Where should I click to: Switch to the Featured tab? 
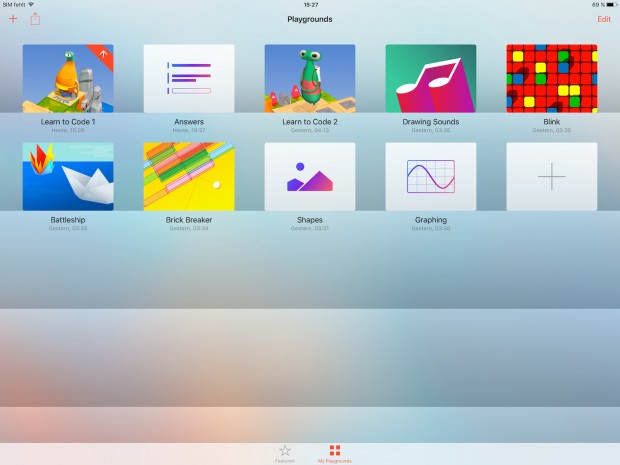[285, 452]
